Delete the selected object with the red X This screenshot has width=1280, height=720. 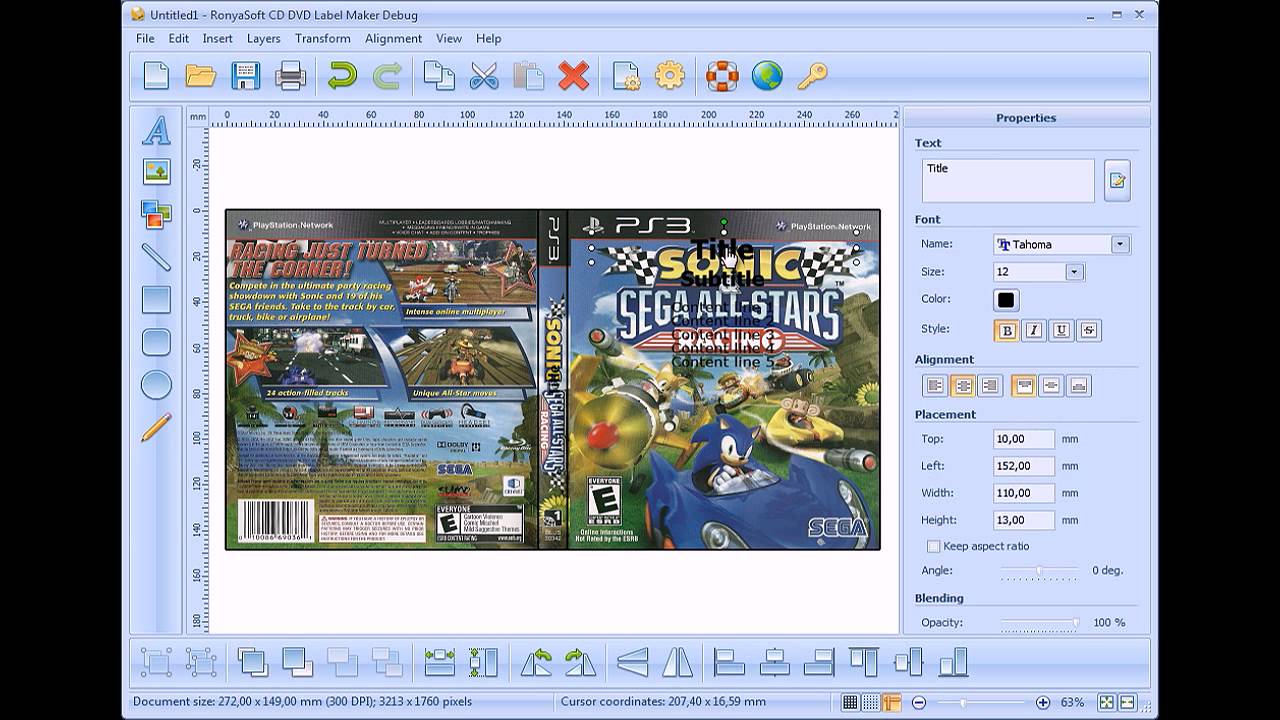tap(573, 76)
